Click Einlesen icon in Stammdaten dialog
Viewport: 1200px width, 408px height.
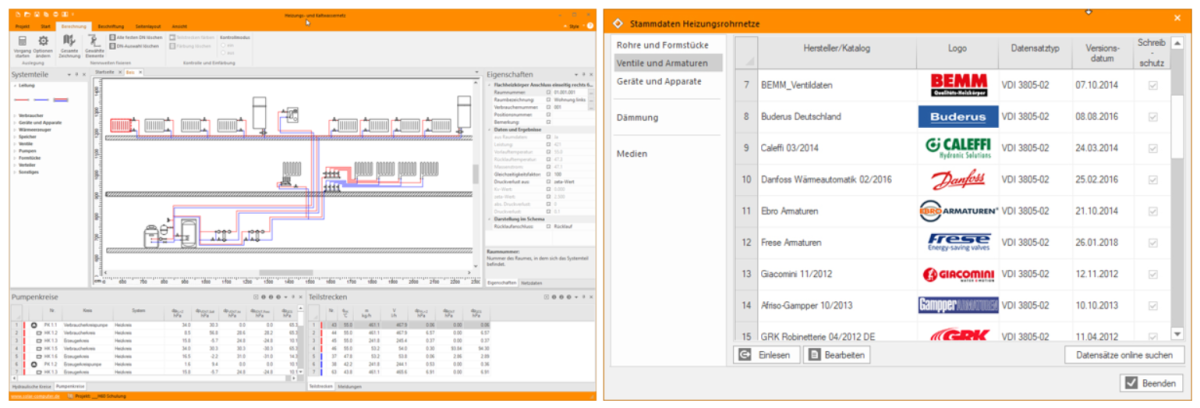coord(745,354)
